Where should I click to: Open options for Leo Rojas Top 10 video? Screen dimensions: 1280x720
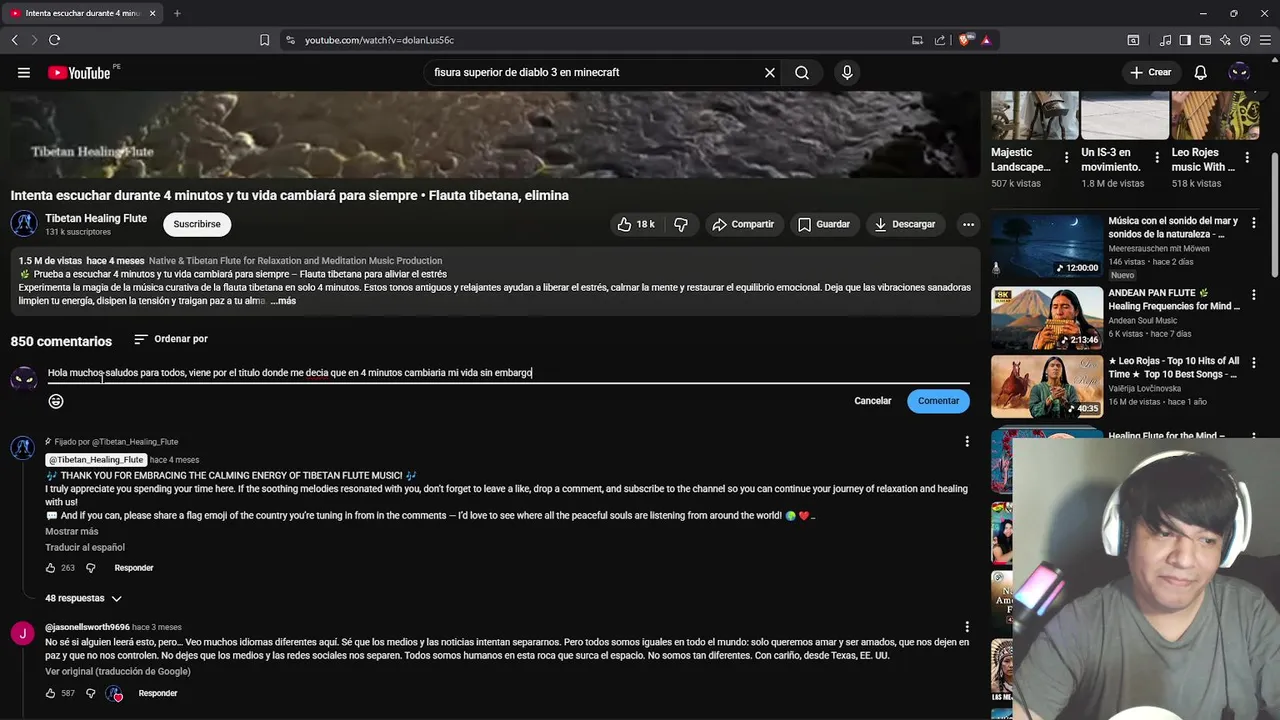(x=1253, y=363)
